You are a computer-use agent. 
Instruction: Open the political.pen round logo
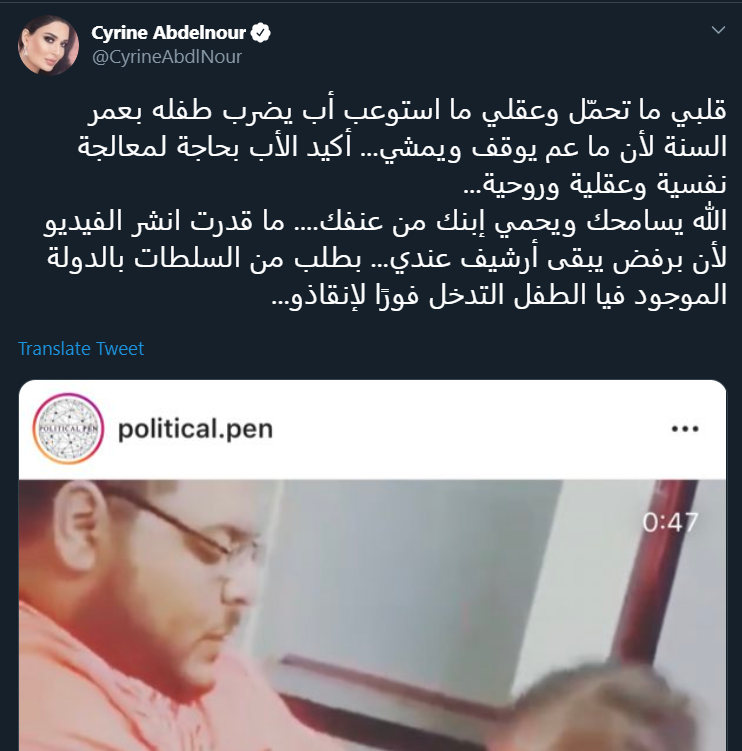(x=68, y=429)
